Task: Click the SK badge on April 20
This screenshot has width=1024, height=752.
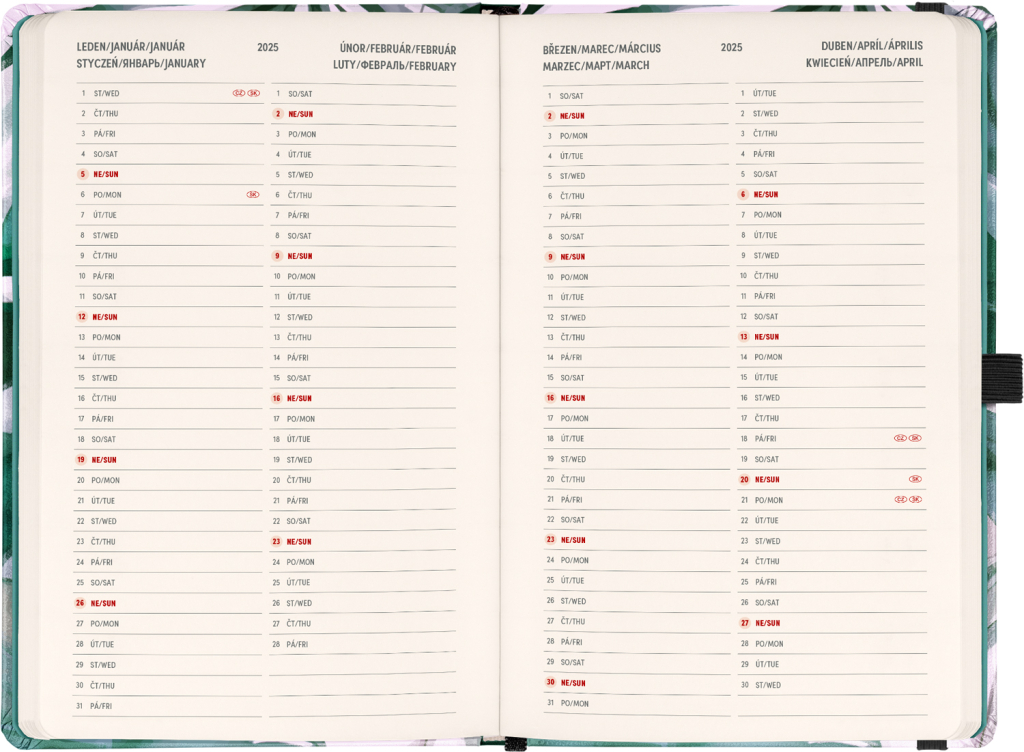Action: pyautogui.click(x=915, y=479)
